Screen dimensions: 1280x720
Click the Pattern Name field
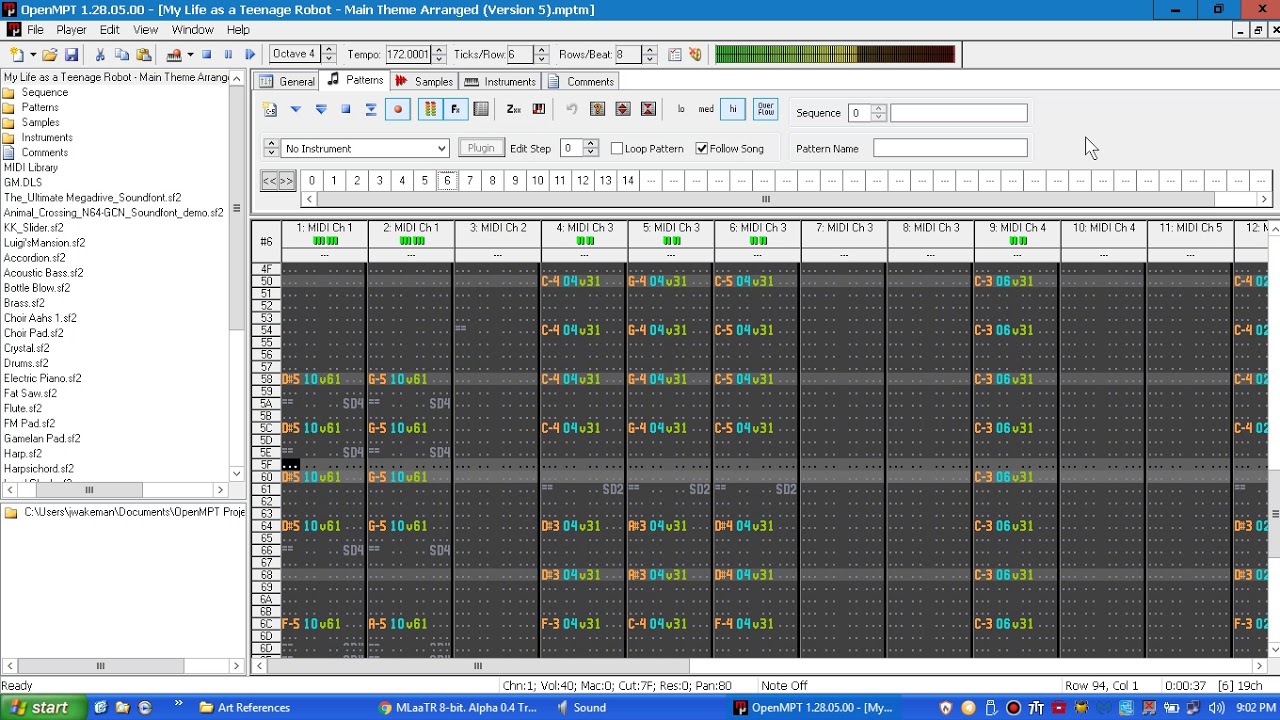950,148
